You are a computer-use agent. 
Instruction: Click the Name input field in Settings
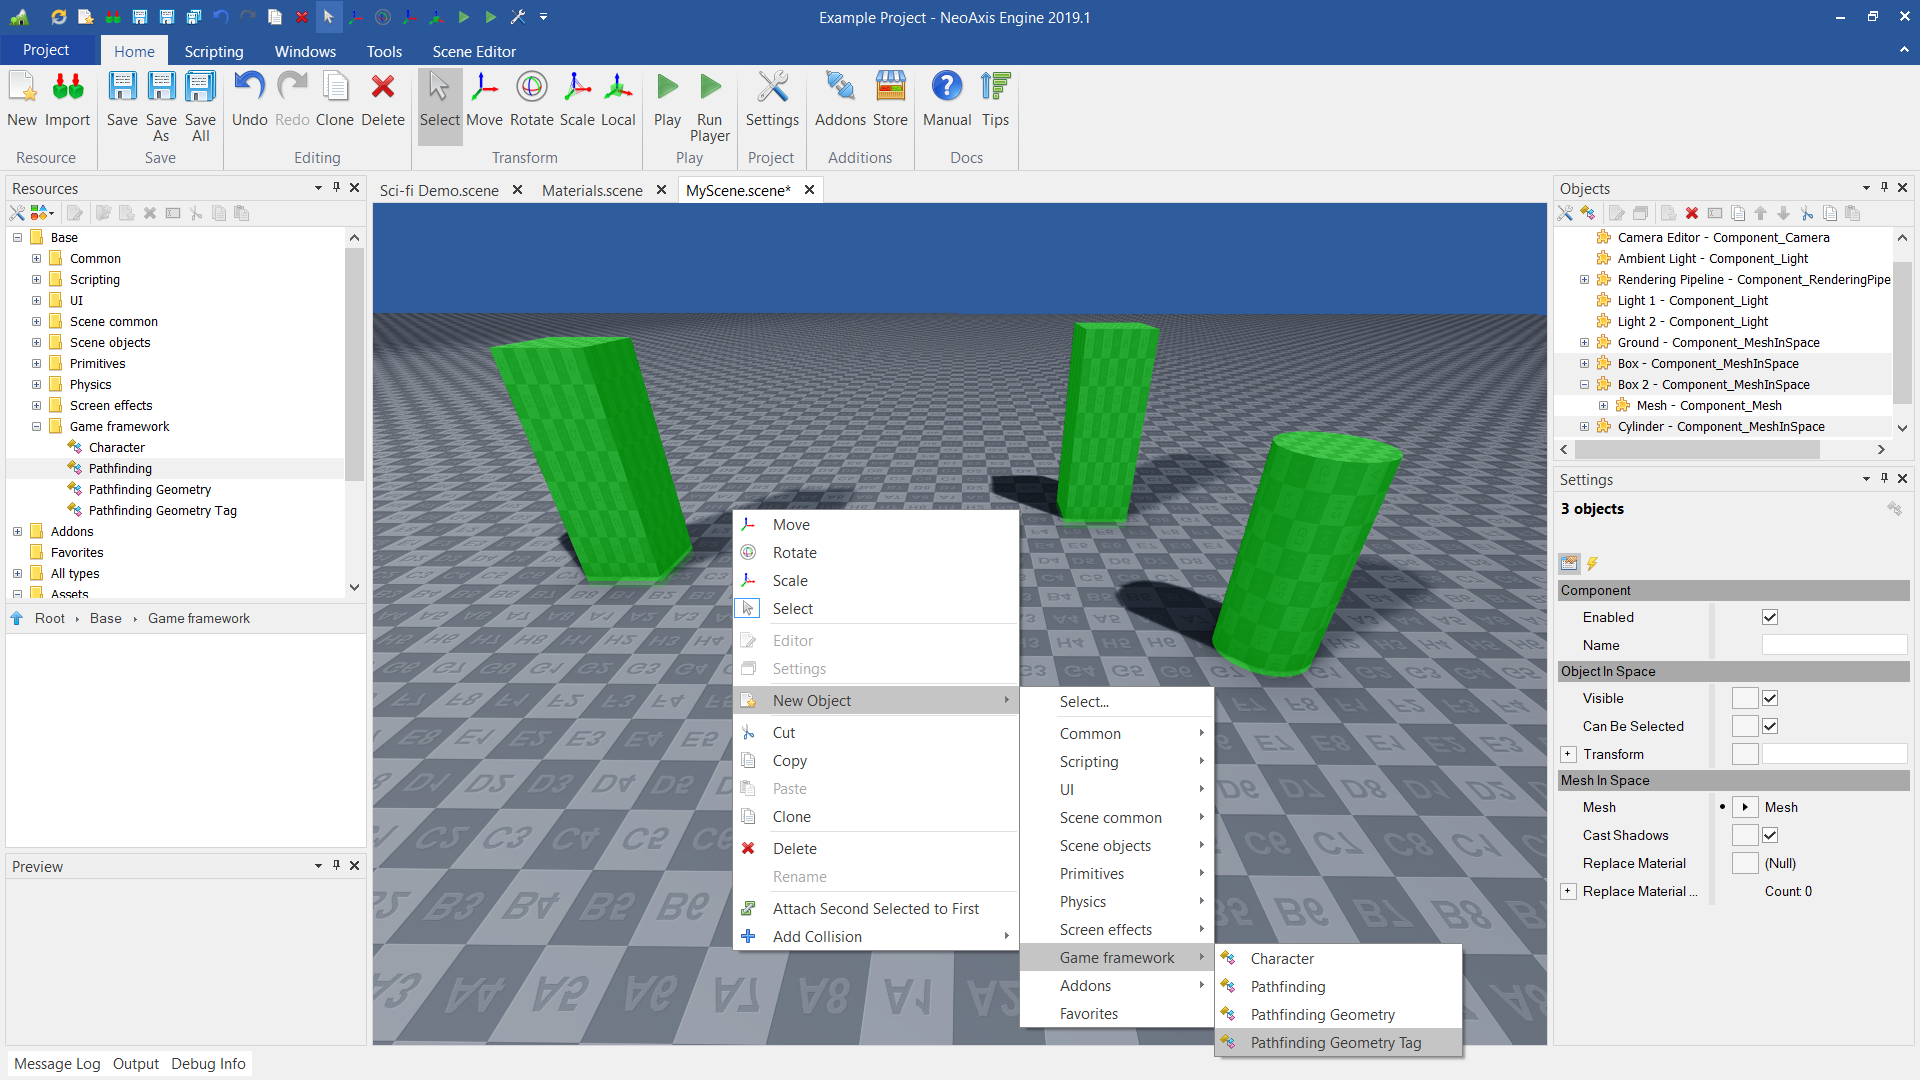1834,645
